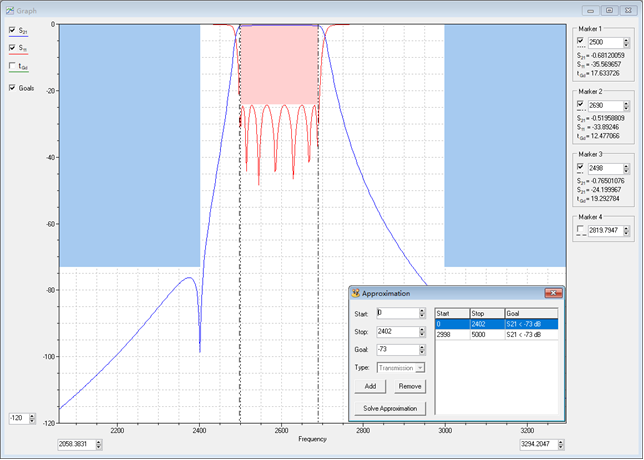The width and height of the screenshot is (644, 460).
Task: Click the Graph window title icon
Action: tap(8, 9)
